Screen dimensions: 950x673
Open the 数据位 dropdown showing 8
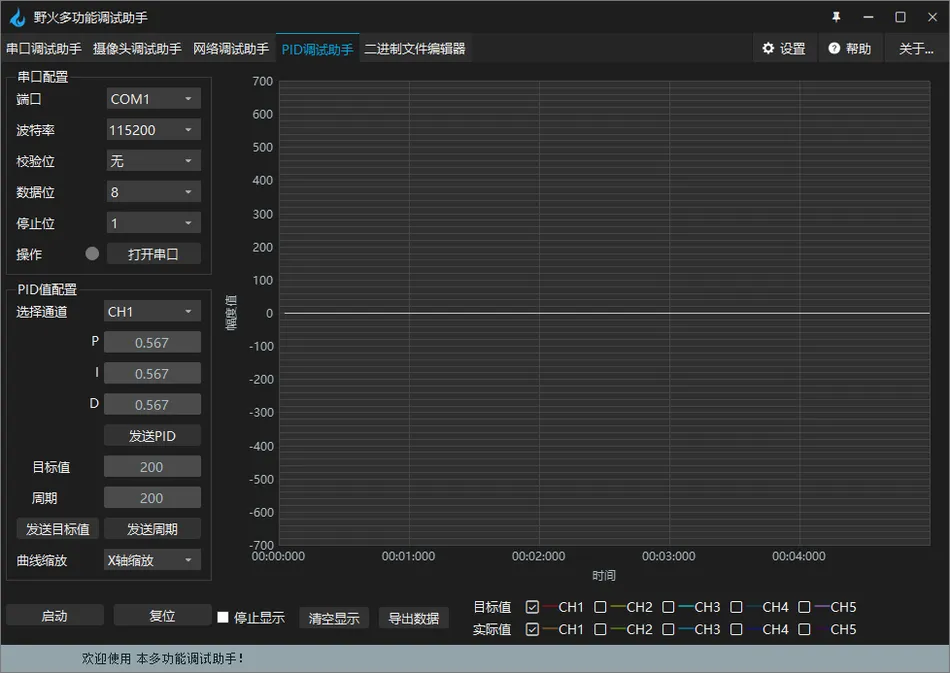tap(153, 192)
